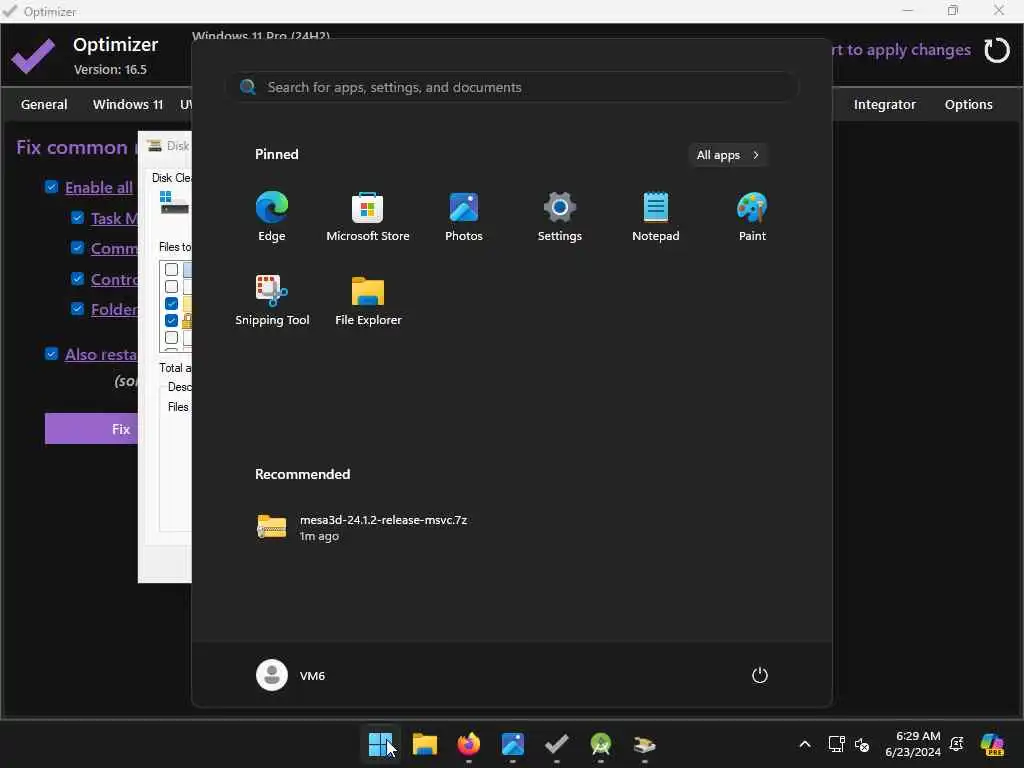Open the Integrator tab in Optimizer

884,104
